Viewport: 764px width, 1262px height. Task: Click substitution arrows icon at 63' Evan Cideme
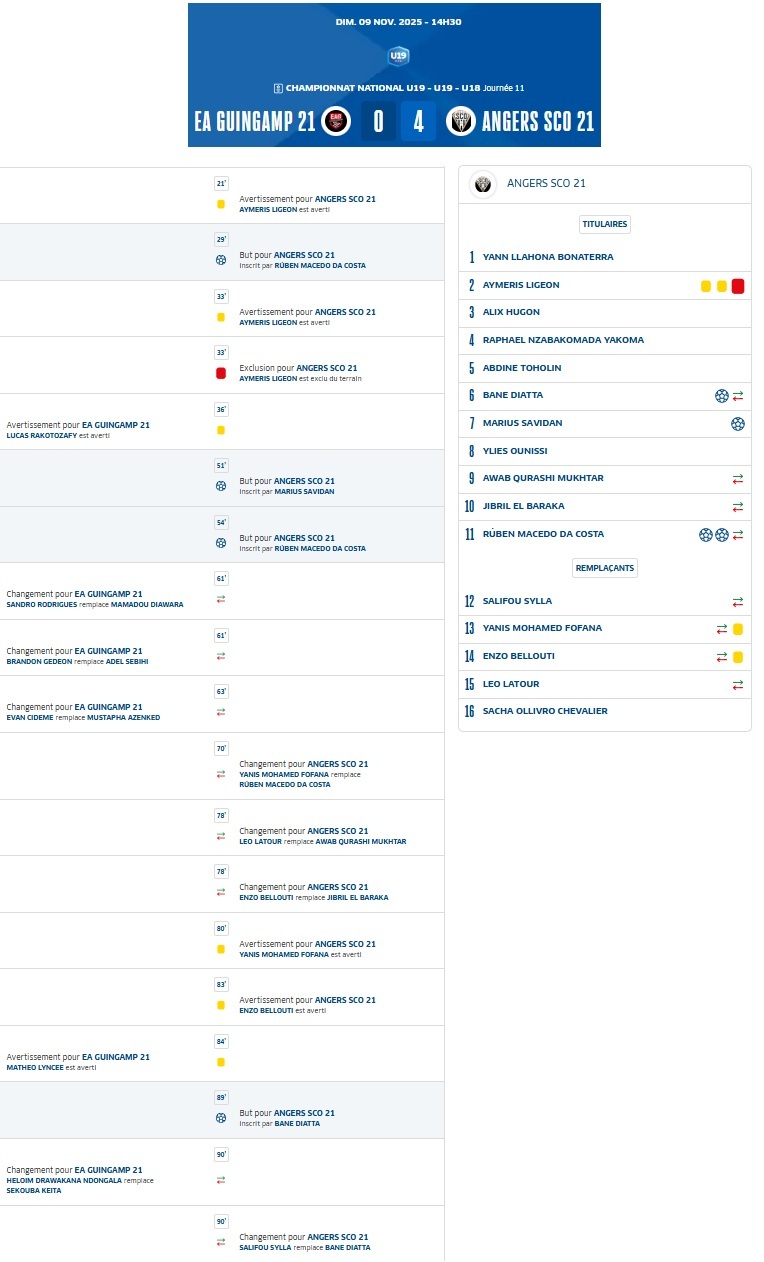point(221,712)
